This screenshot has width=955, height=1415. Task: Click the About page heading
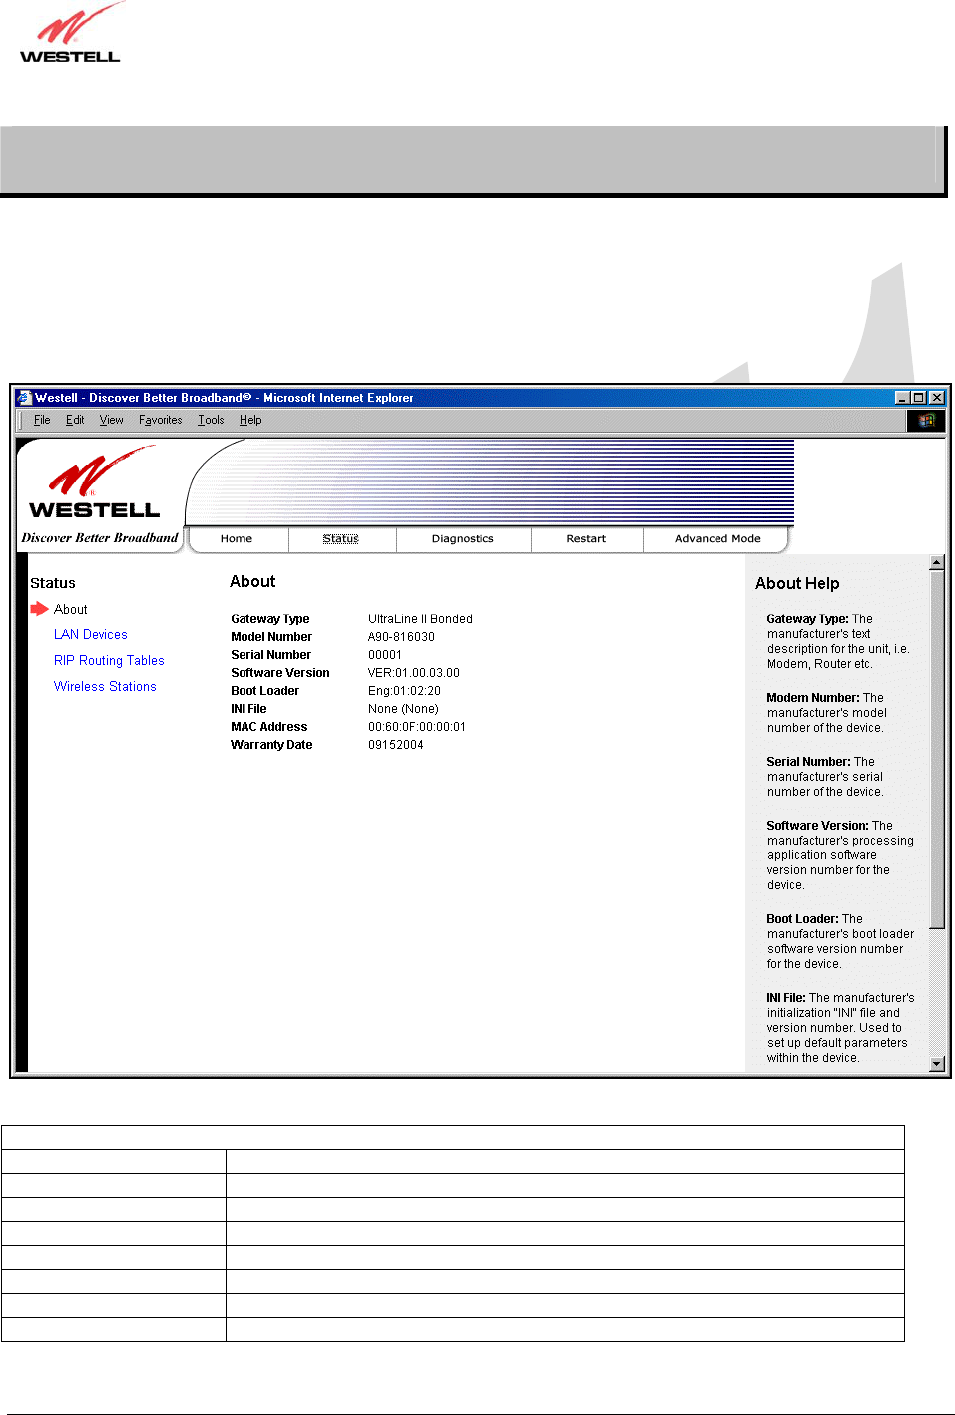(x=252, y=581)
